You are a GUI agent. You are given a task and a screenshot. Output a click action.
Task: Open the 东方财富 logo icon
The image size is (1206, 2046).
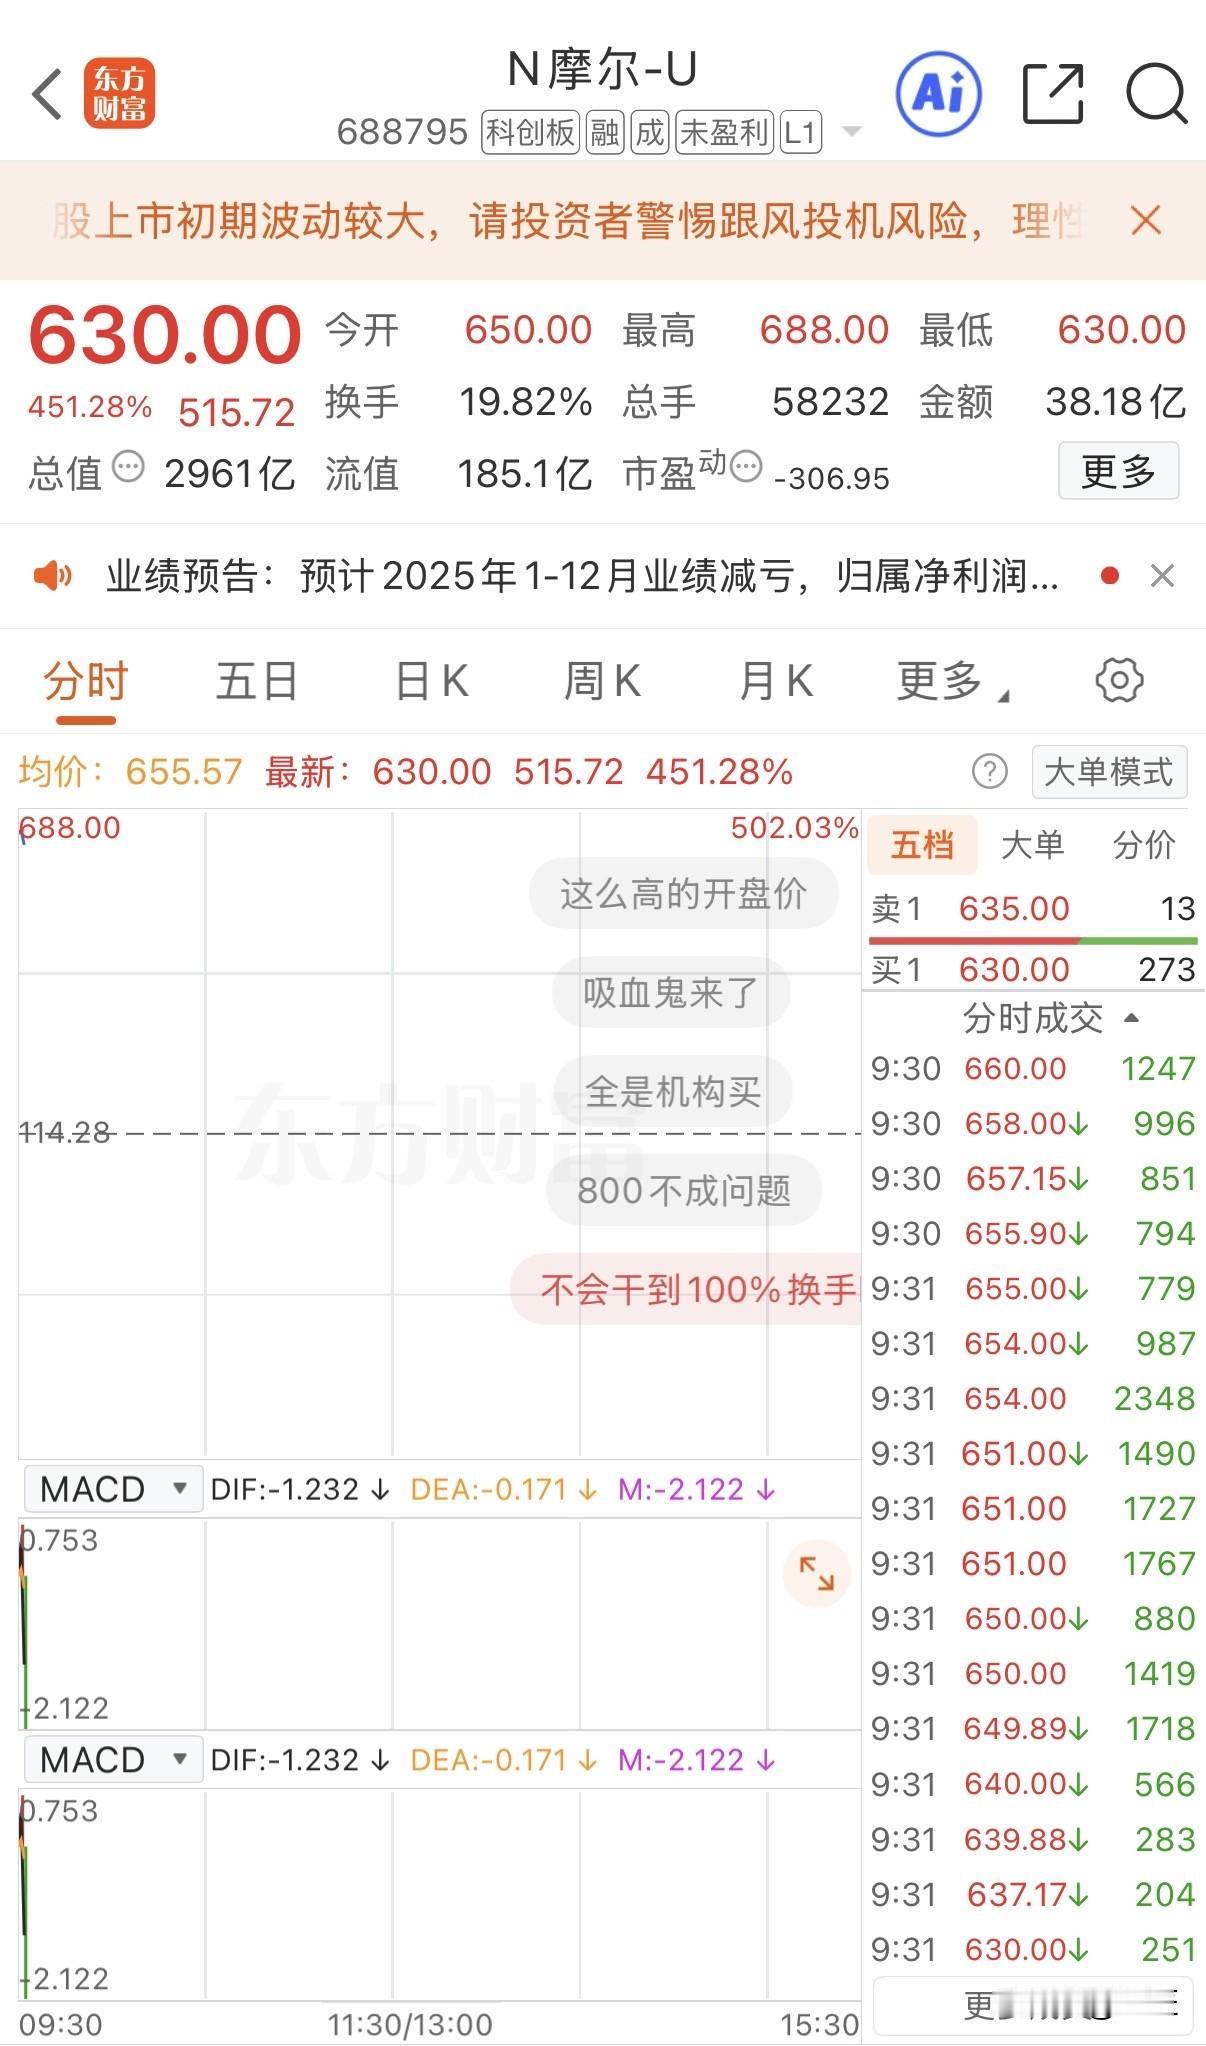(x=119, y=94)
